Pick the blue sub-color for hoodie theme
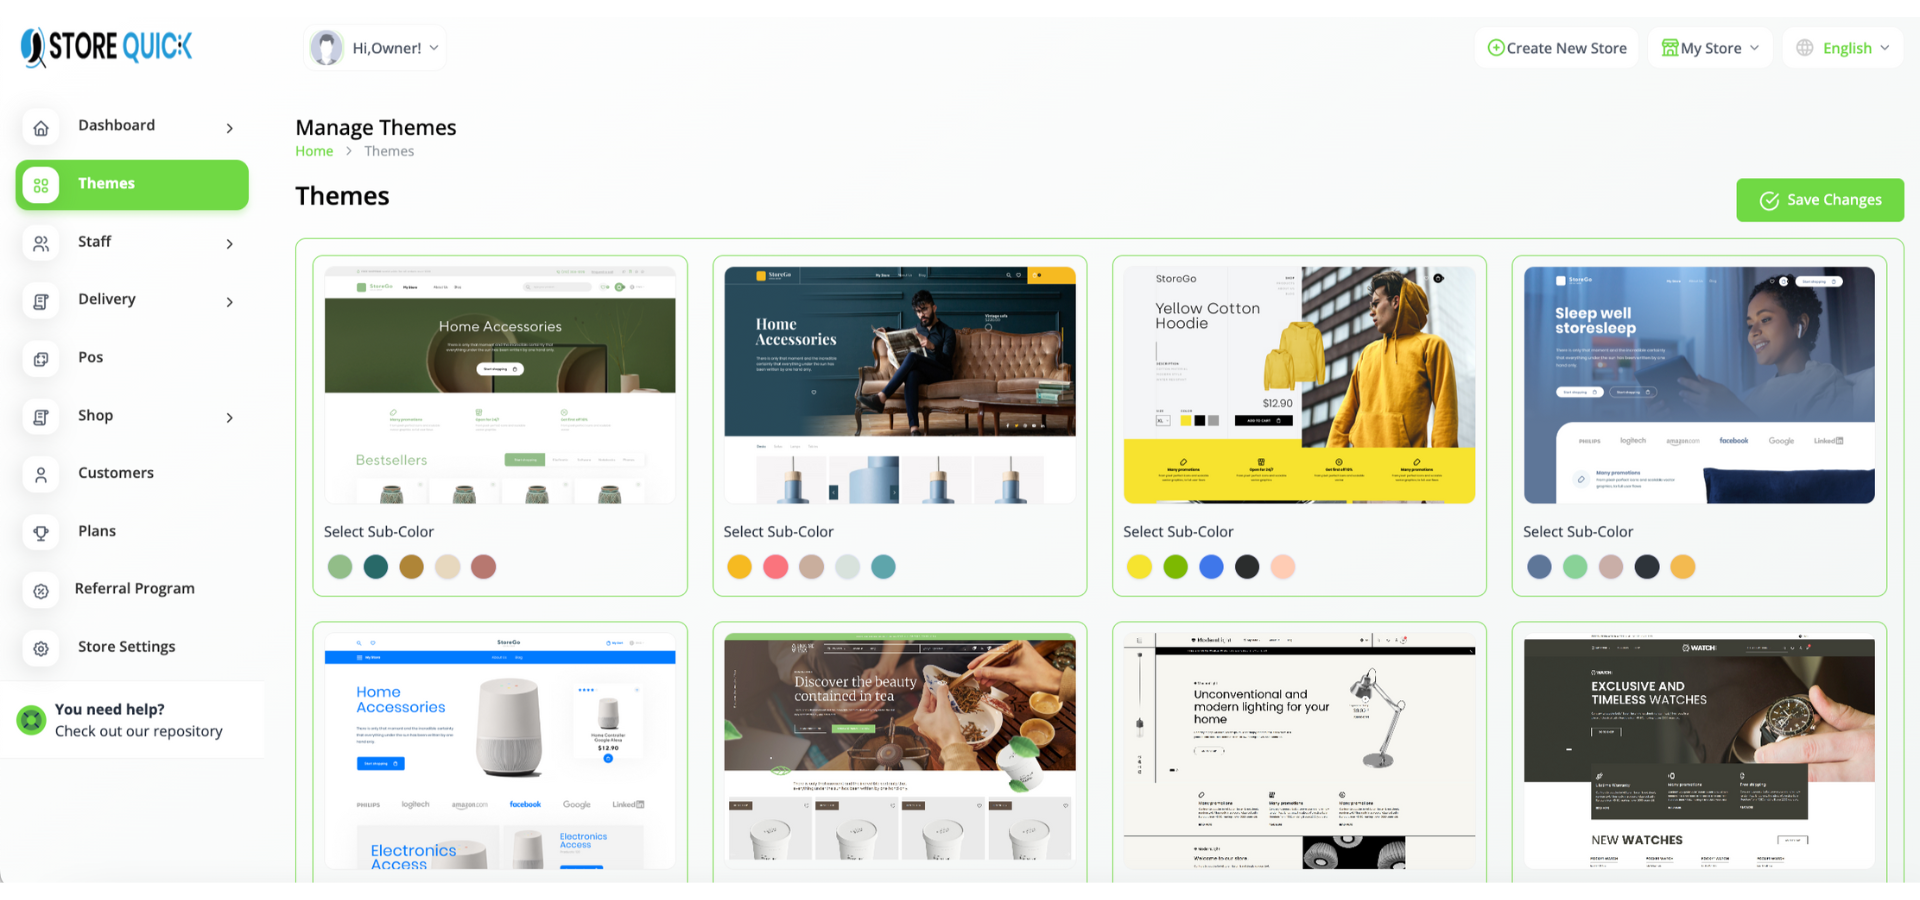Viewport: 1920px width, 900px height. (x=1211, y=567)
